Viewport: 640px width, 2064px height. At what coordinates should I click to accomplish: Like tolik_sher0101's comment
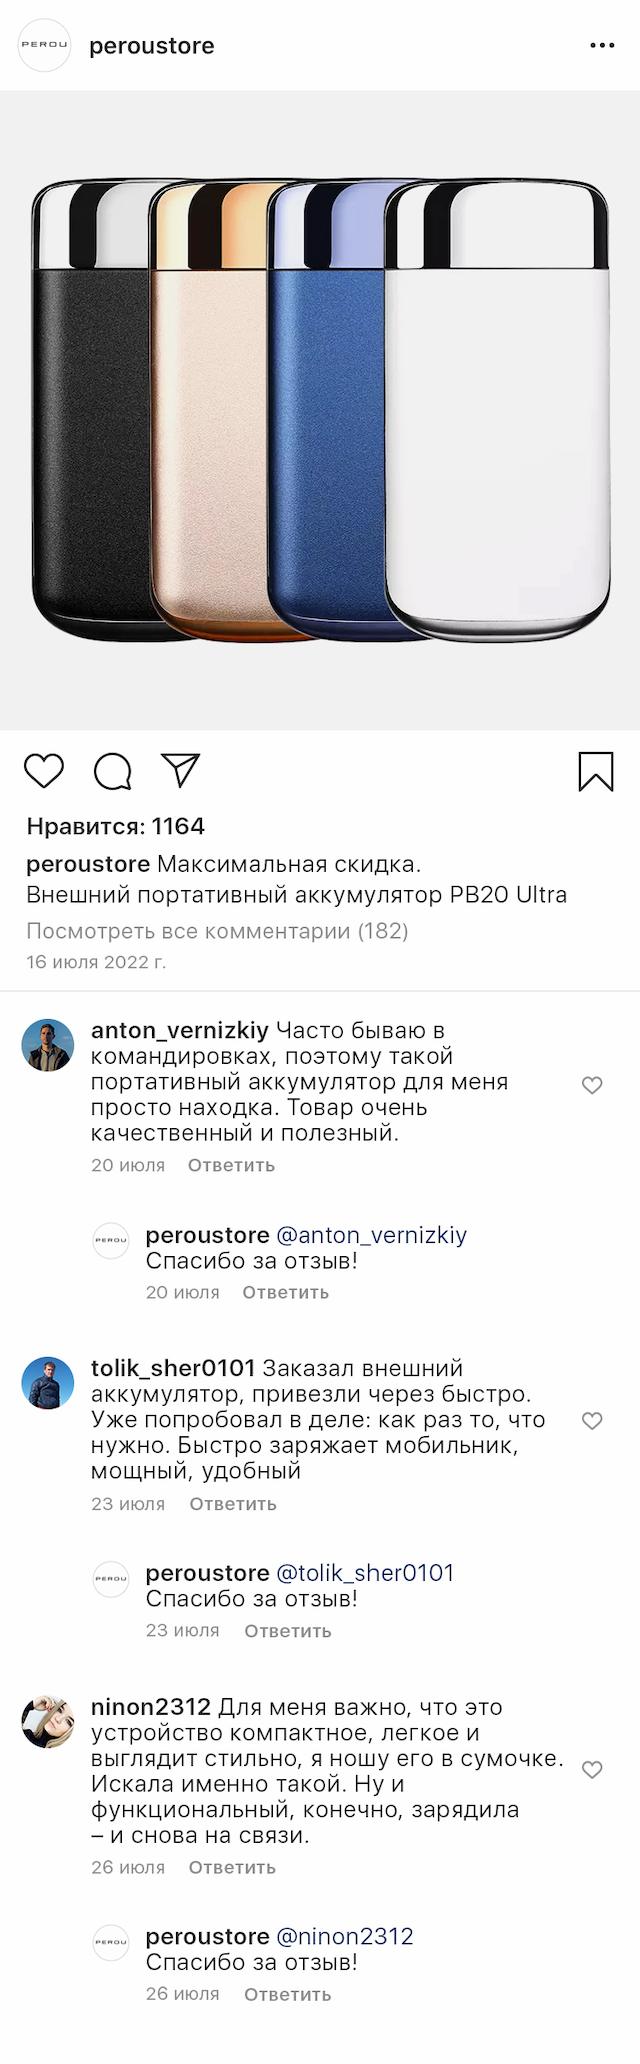coord(592,1421)
